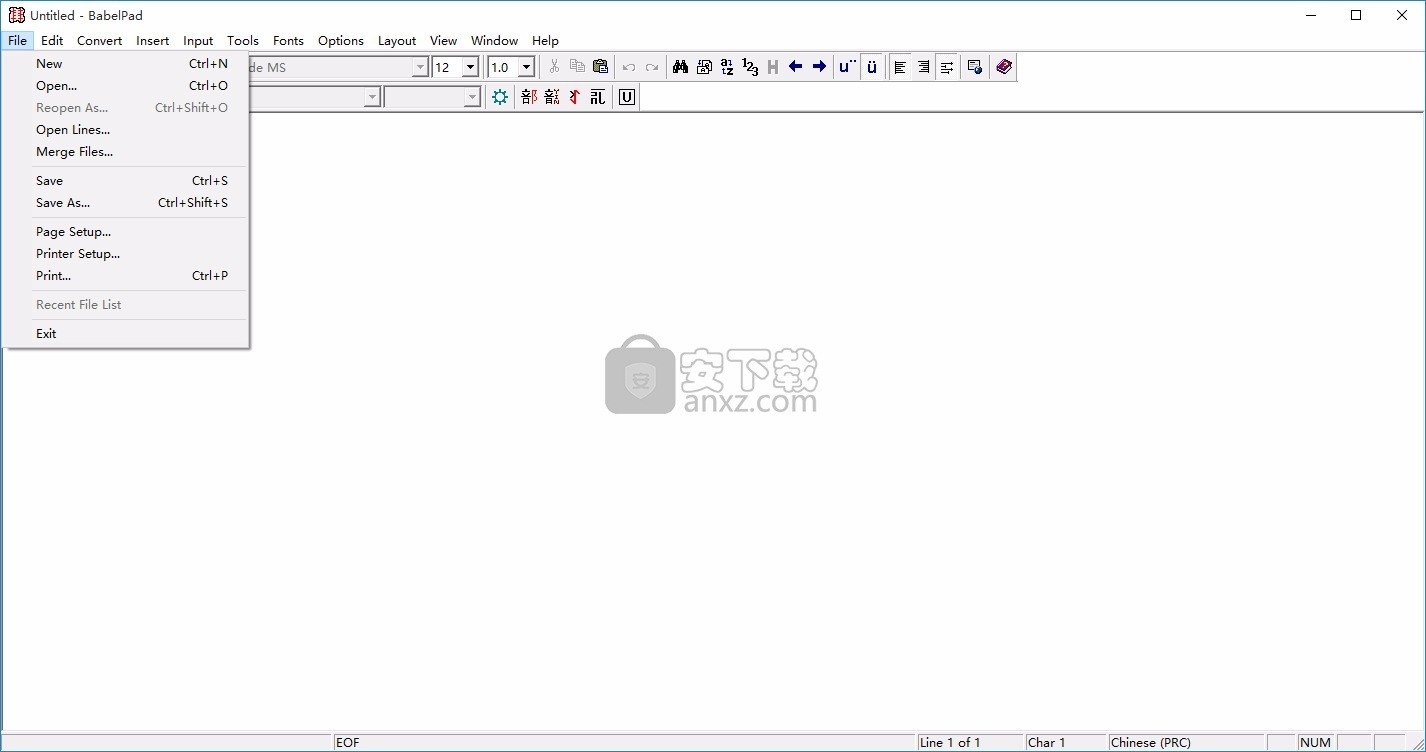Viewport: 1426px width, 752px height.
Task: Click the document properties globe icon
Action: [x=975, y=67]
